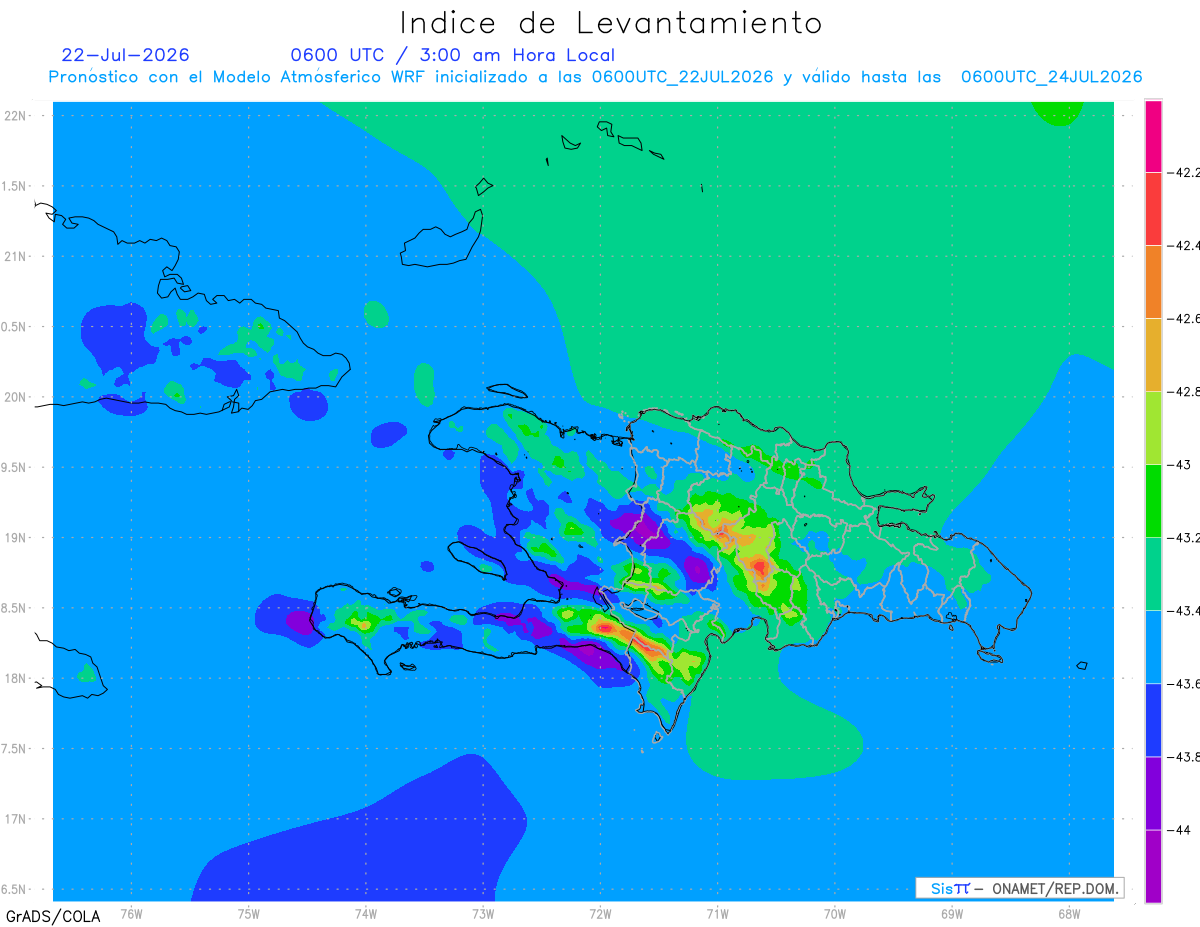This screenshot has height=927, width=1200.
Task: Click the '18N' latitude label
Action: pyautogui.click(x=16, y=678)
